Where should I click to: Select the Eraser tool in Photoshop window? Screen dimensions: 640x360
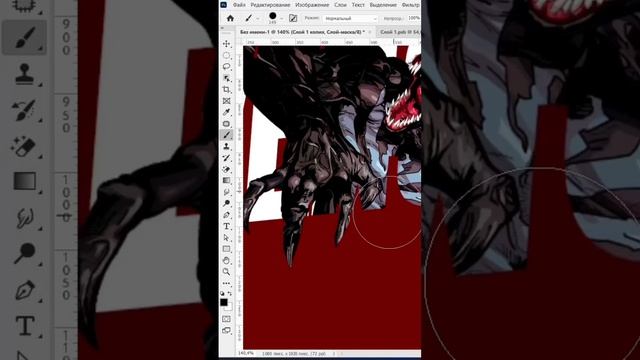pos(227,169)
